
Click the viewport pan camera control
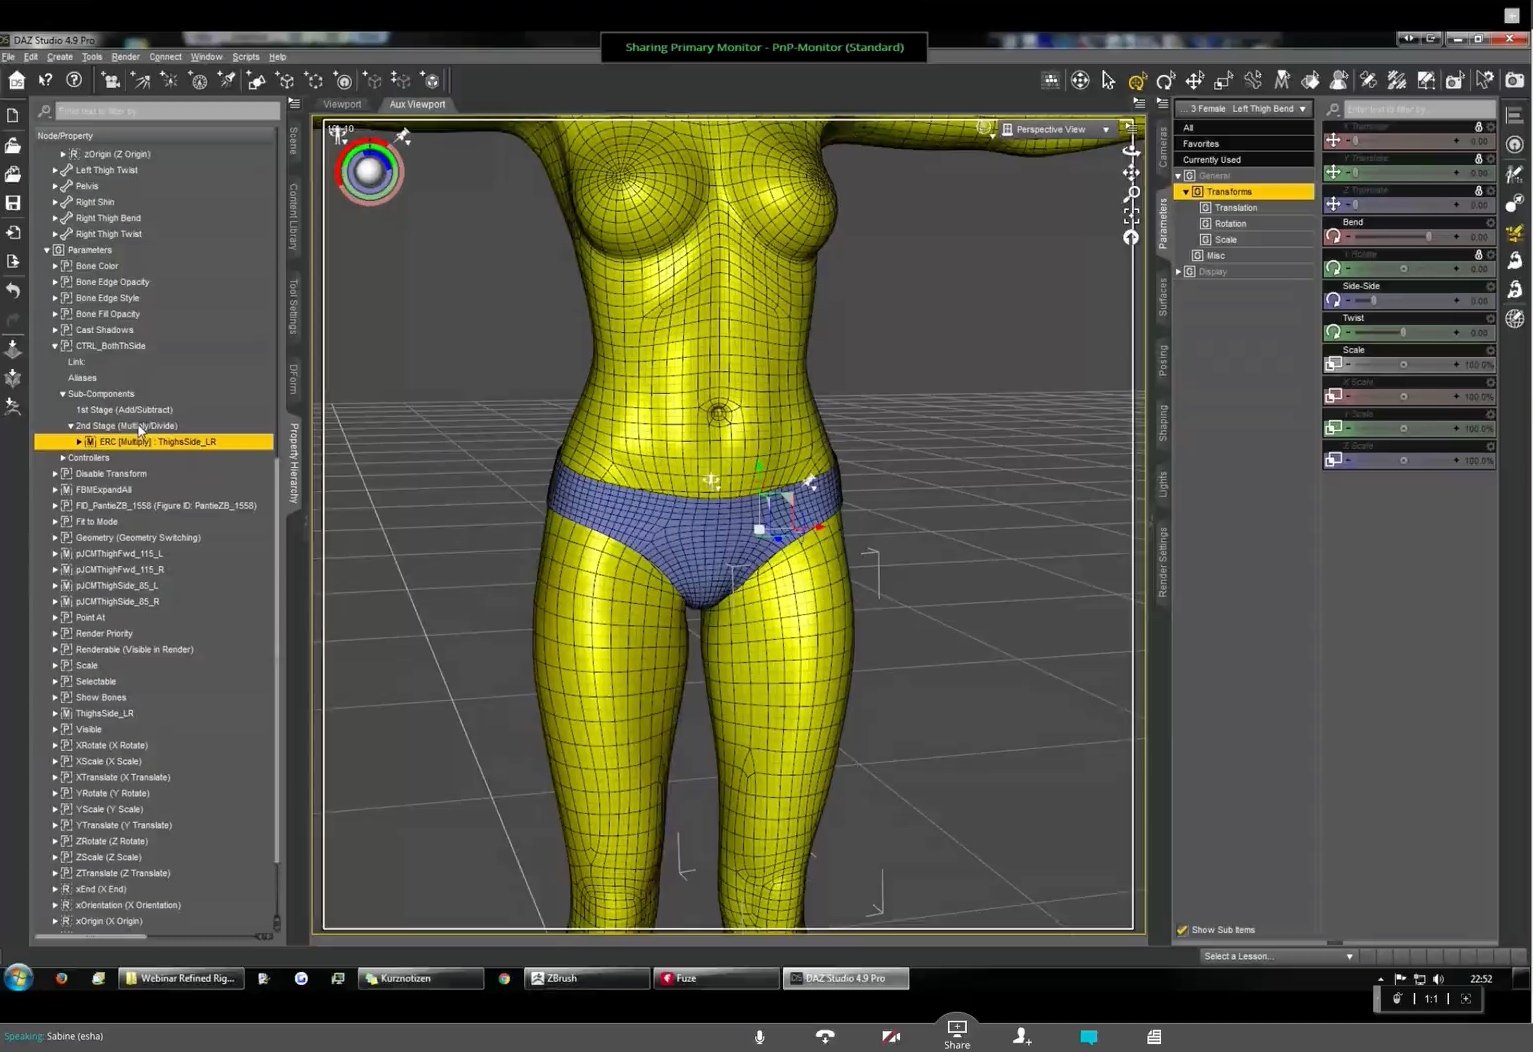tap(1131, 172)
